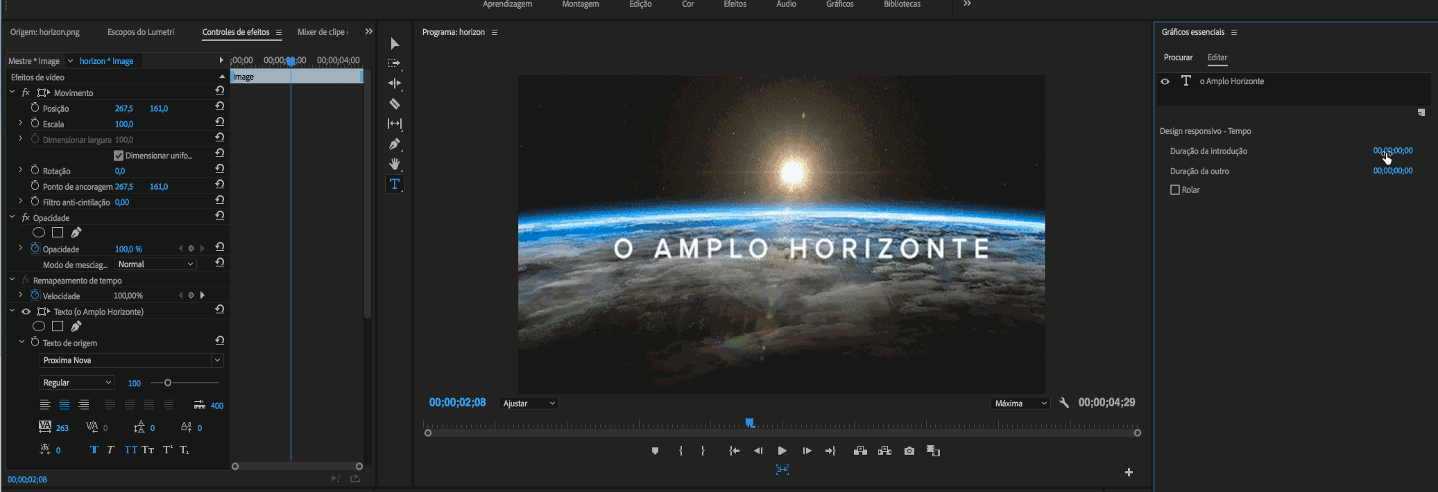Screen dimensions: 1438x492
Task: Toggle Opacidade animation stopwatch
Action: click(x=35, y=248)
